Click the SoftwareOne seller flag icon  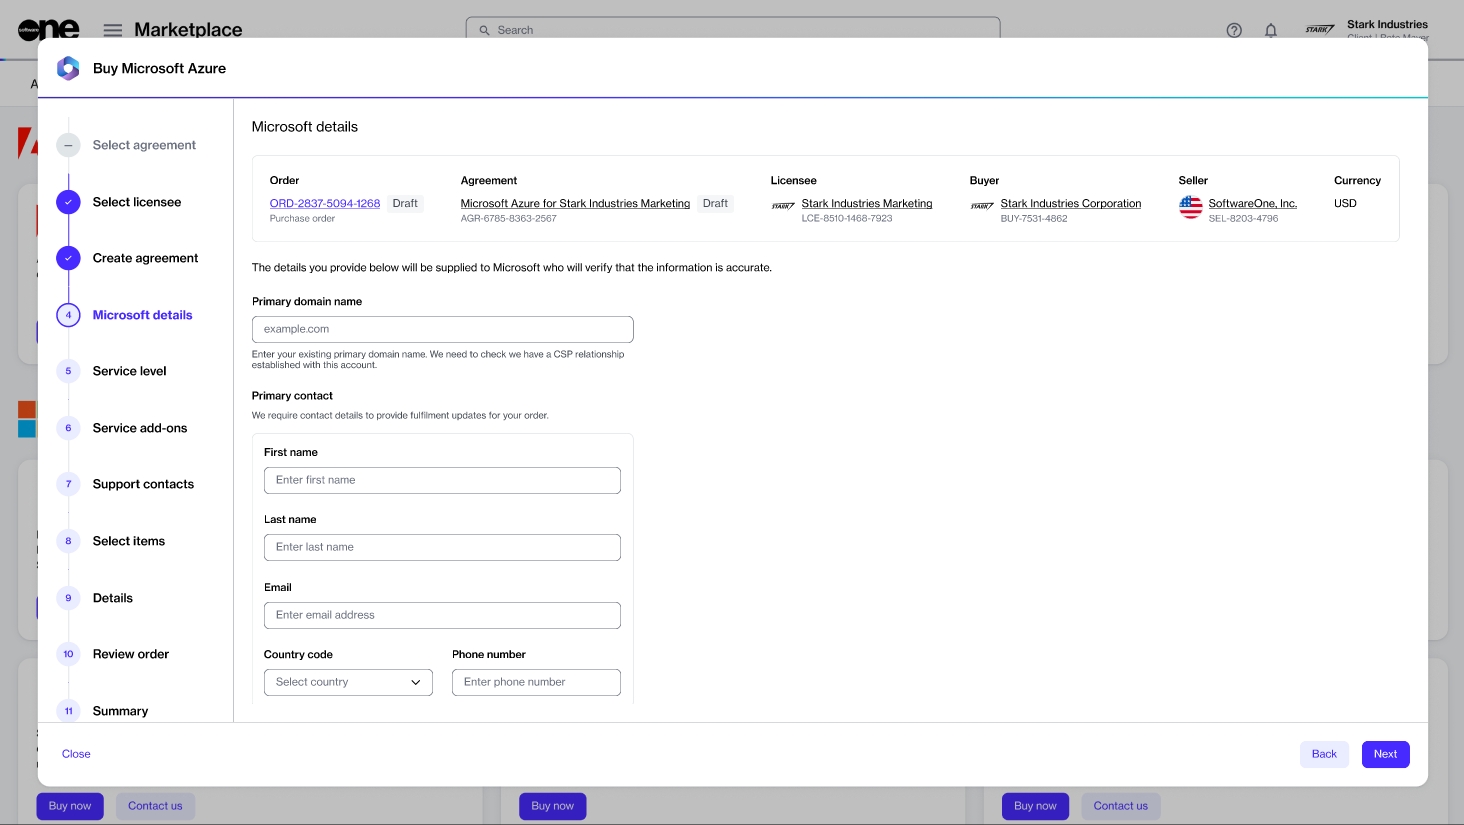click(1190, 207)
